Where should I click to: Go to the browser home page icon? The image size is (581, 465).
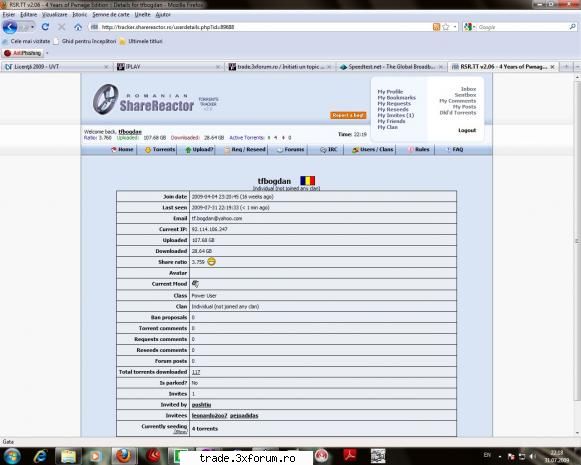pos(78,27)
